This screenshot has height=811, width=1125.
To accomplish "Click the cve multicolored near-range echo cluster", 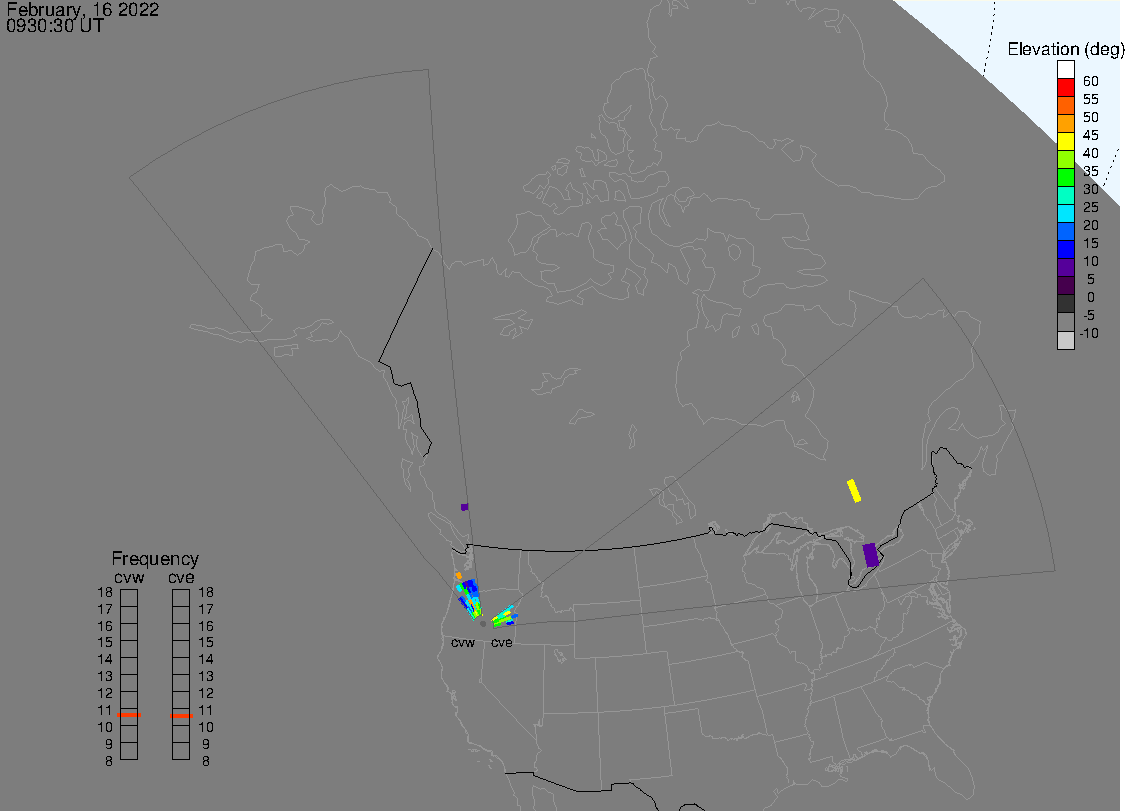I will click(x=505, y=616).
